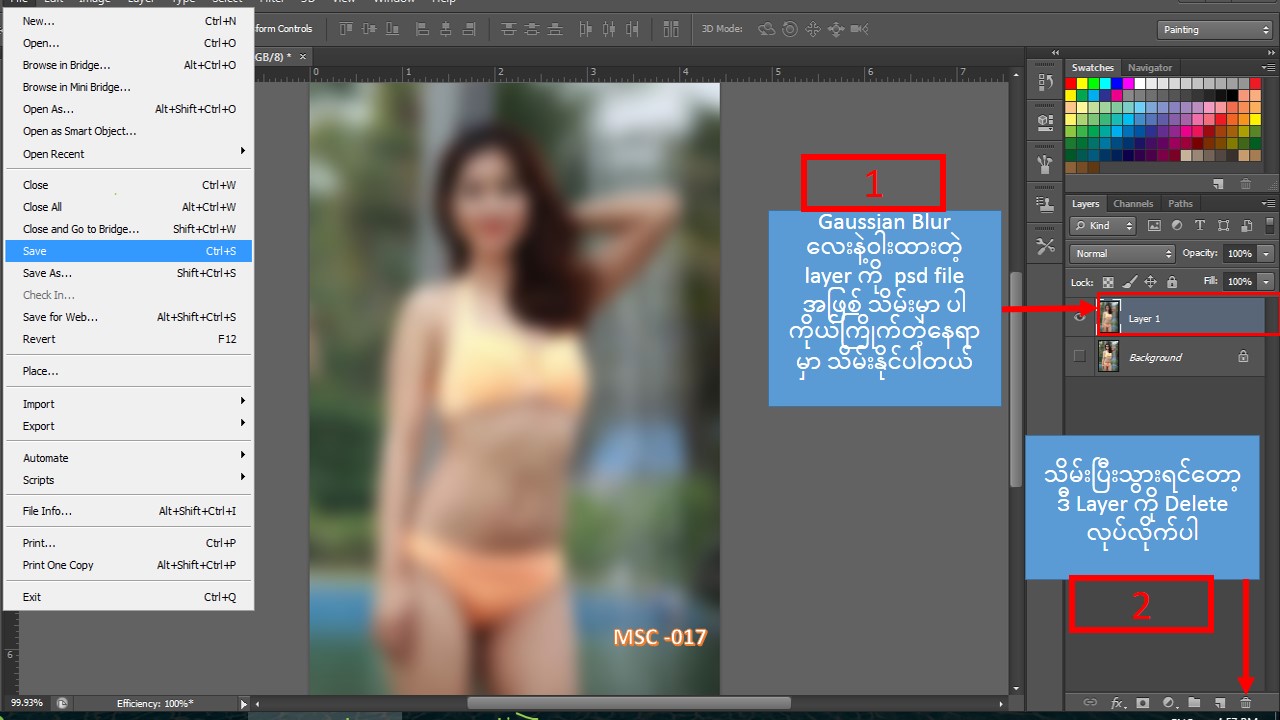The width and height of the screenshot is (1280, 720).
Task: Expand the Open Recent submenu
Action: pos(128,154)
